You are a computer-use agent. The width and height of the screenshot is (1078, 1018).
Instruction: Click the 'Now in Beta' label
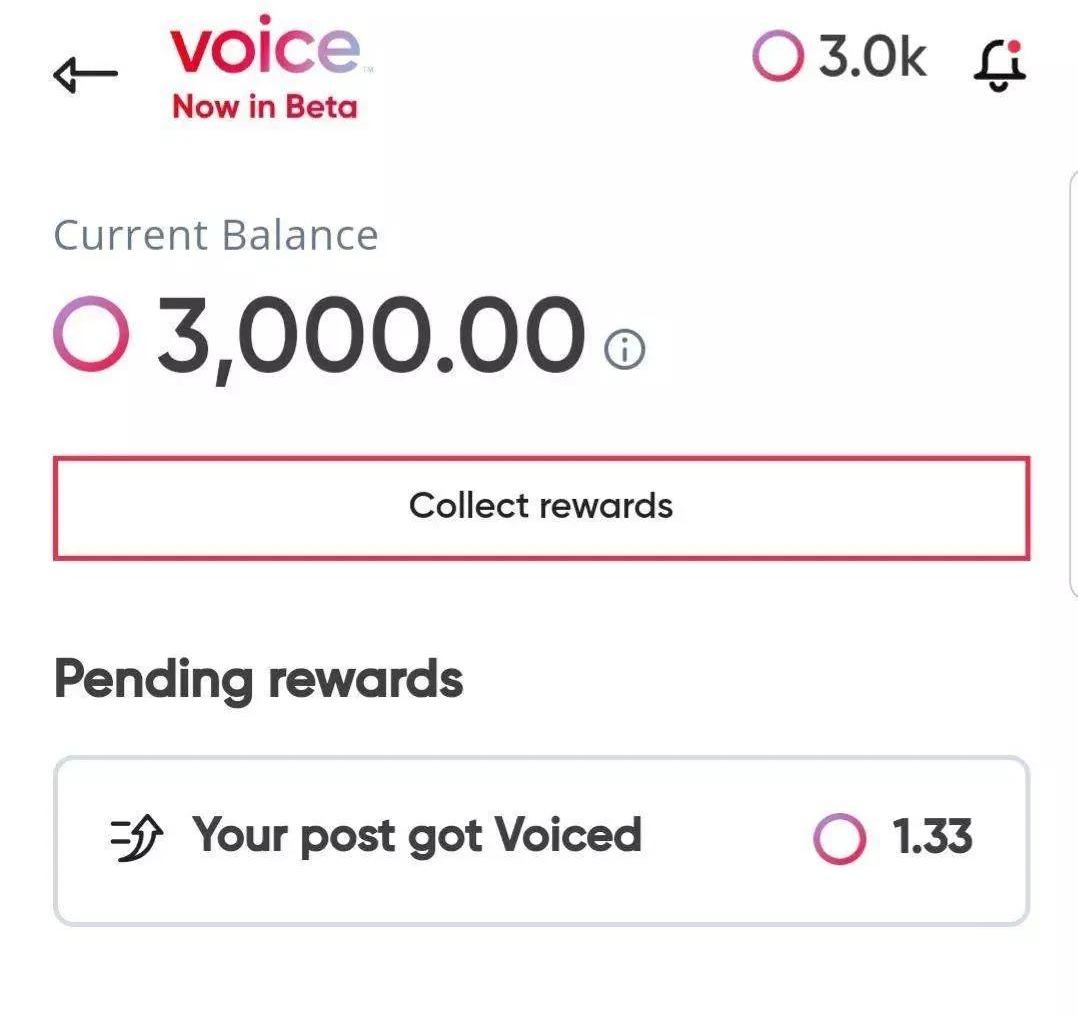point(264,107)
